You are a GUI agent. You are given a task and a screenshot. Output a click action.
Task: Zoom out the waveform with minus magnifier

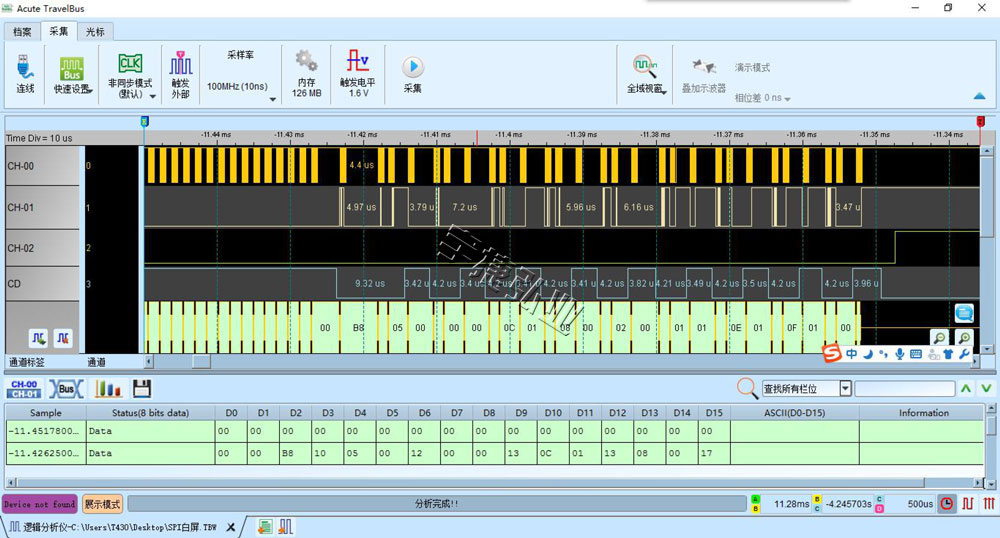point(939,338)
